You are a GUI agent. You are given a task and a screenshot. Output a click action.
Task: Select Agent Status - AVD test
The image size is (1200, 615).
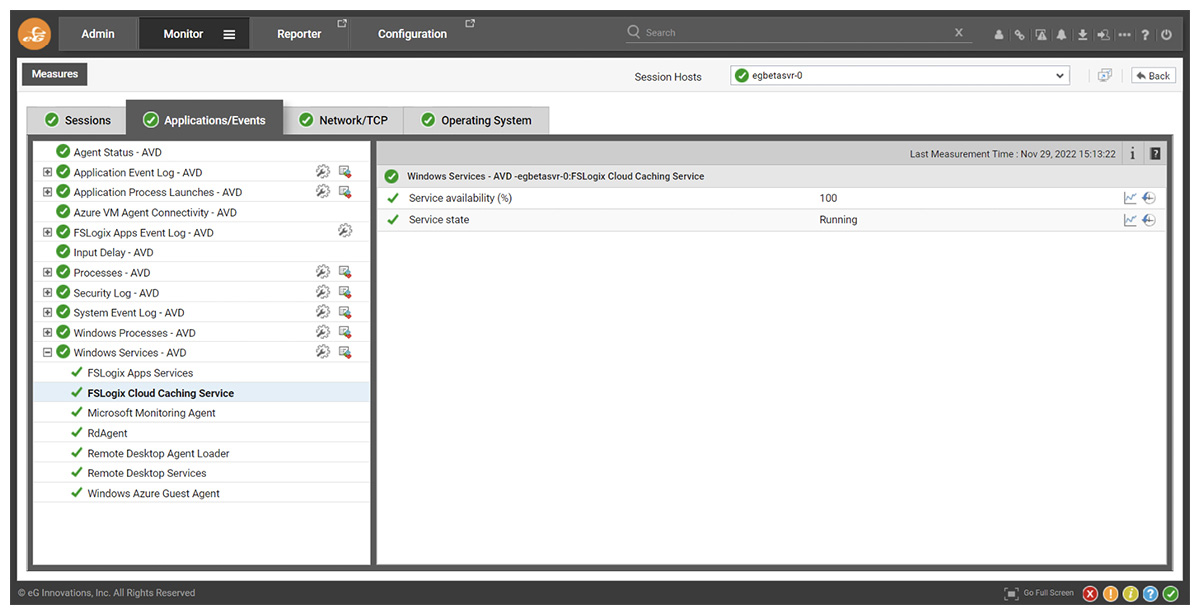(x=117, y=152)
